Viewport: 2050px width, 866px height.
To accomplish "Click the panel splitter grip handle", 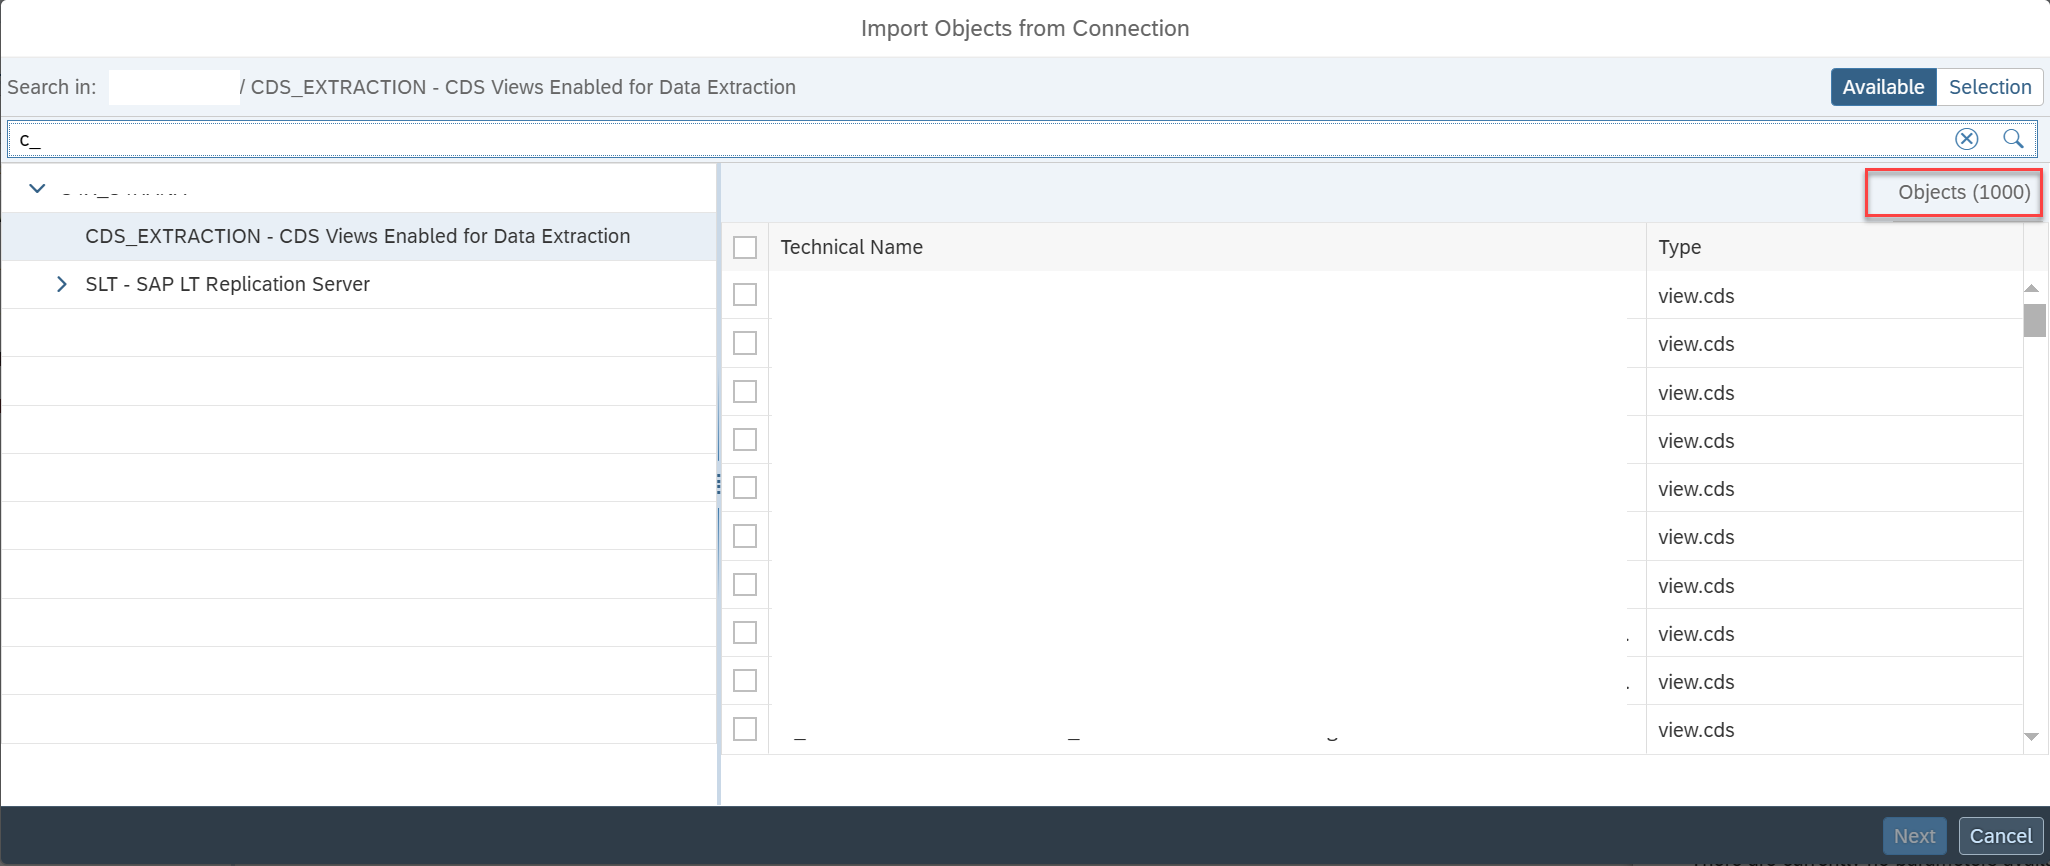I will [718, 485].
